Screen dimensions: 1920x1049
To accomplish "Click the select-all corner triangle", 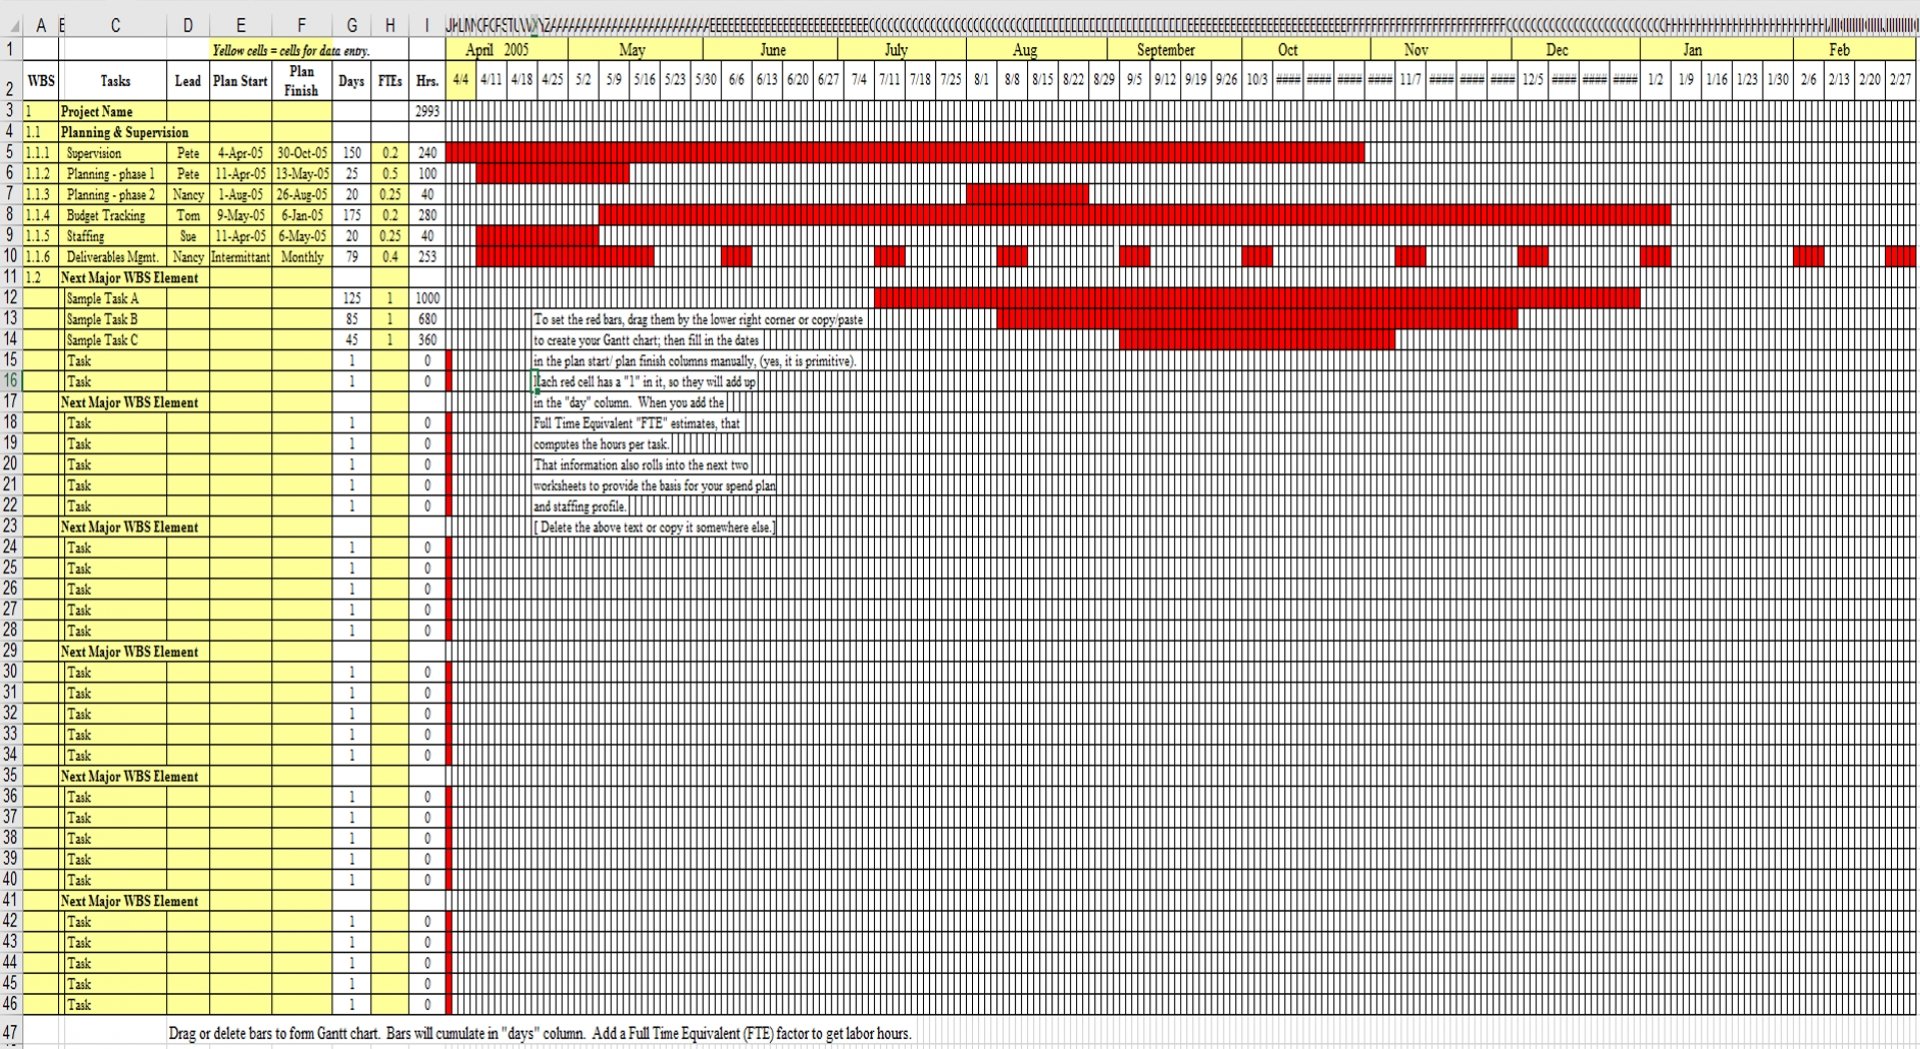I will (11, 26).
